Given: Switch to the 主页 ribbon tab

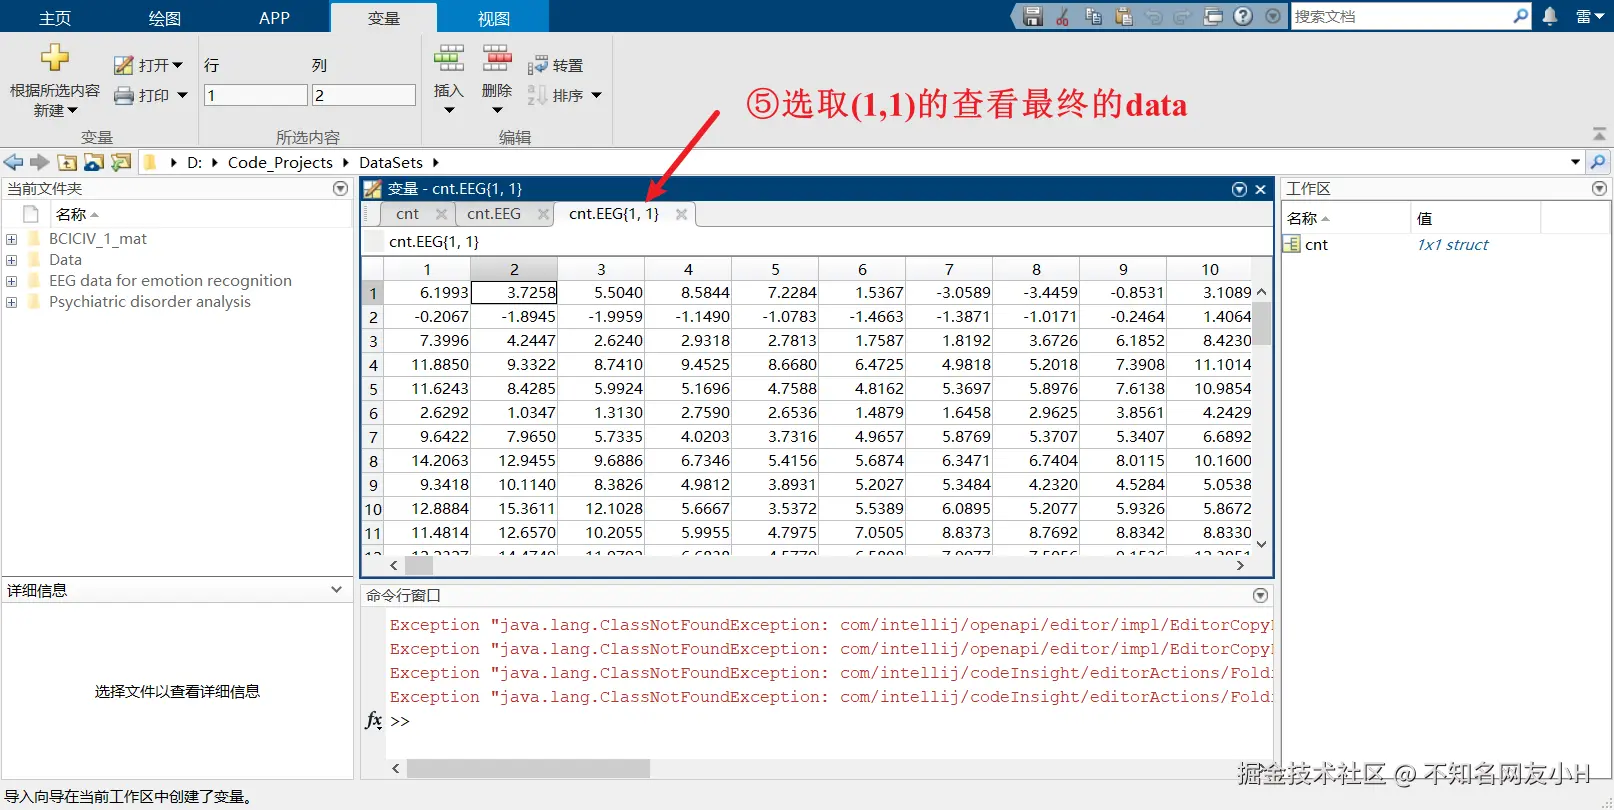Looking at the screenshot, I should (55, 18).
